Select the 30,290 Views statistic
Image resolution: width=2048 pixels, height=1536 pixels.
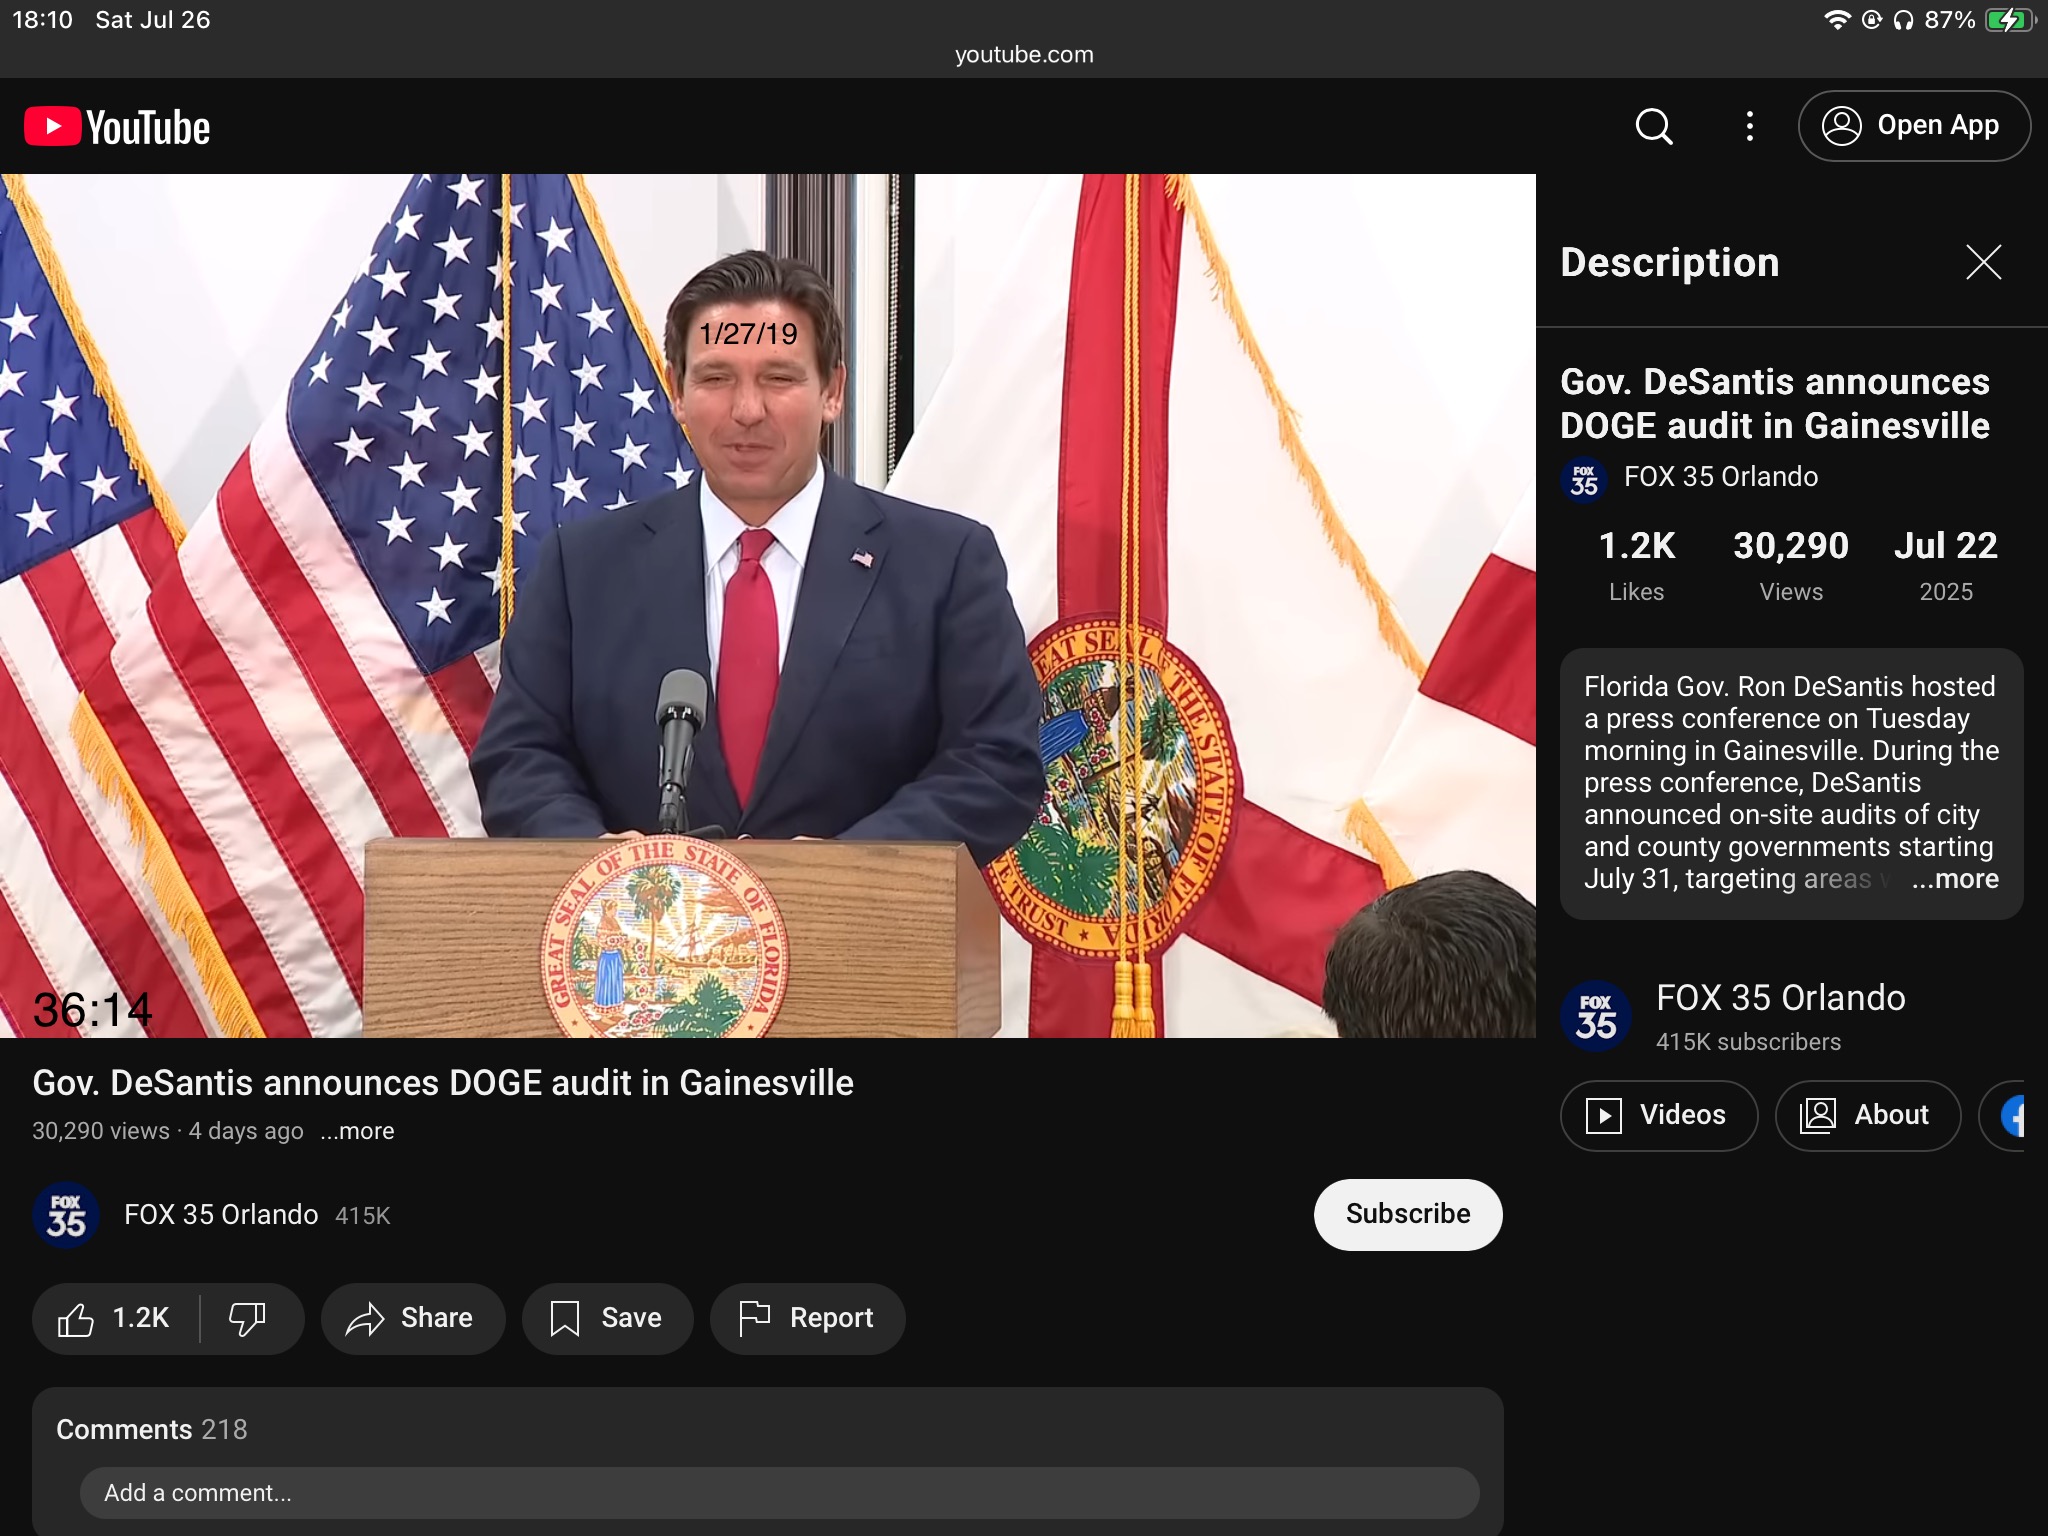[x=1791, y=566]
